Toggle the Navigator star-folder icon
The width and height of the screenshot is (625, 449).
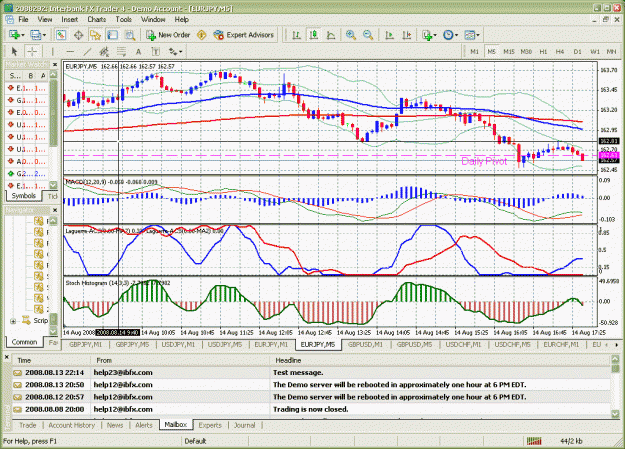(x=95, y=35)
